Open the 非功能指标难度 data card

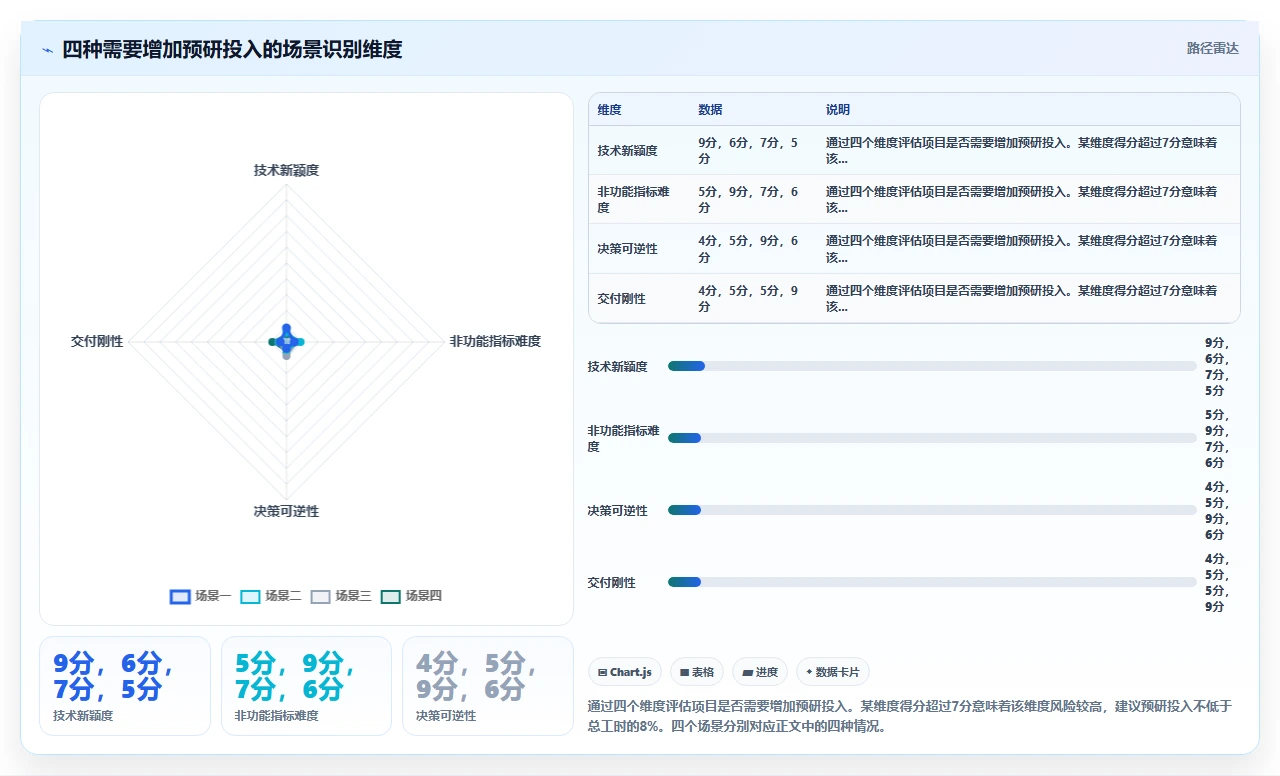[x=306, y=686]
